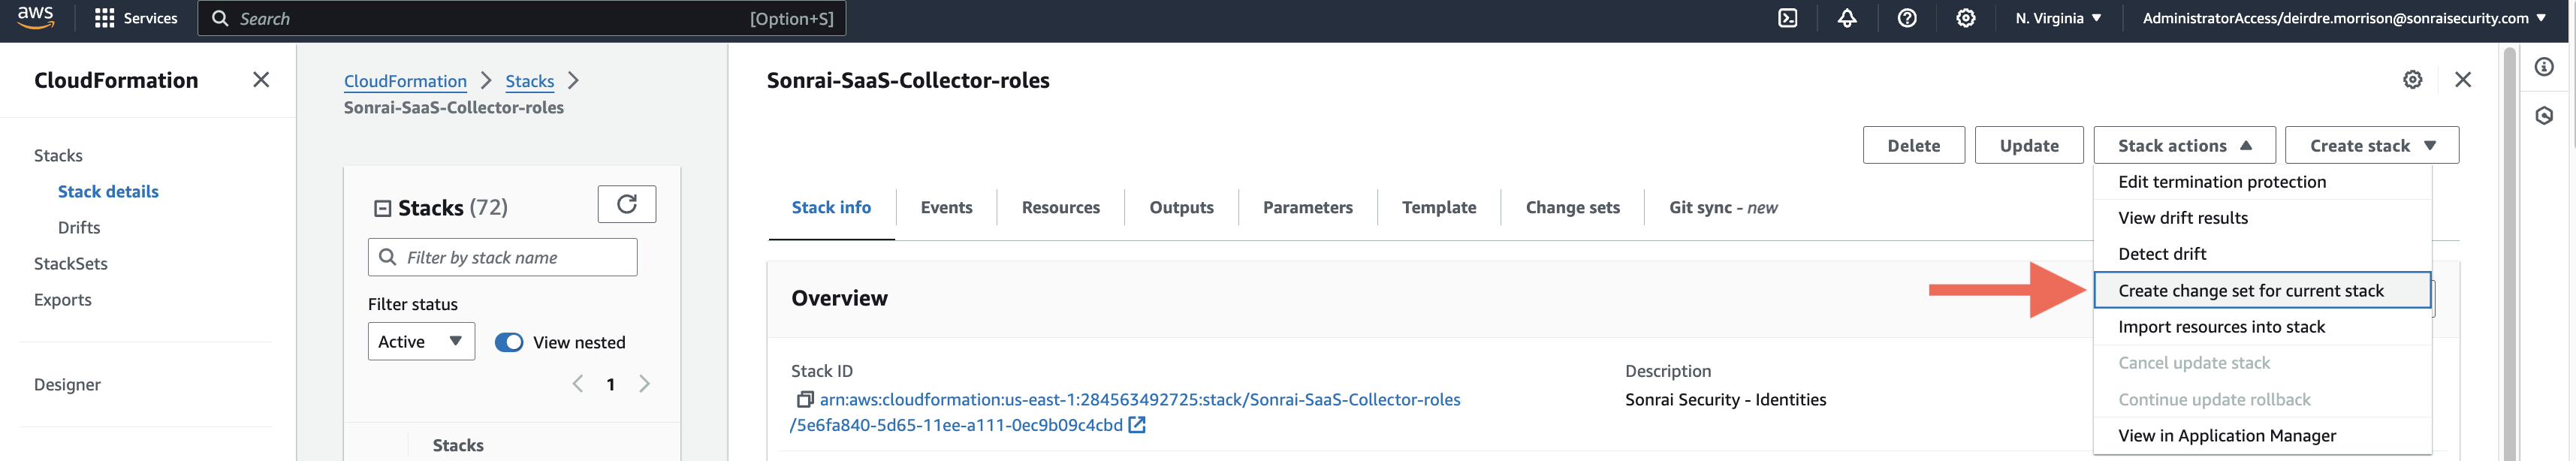
Task: Focus the Filter by stack name field
Action: pyautogui.click(x=503, y=257)
